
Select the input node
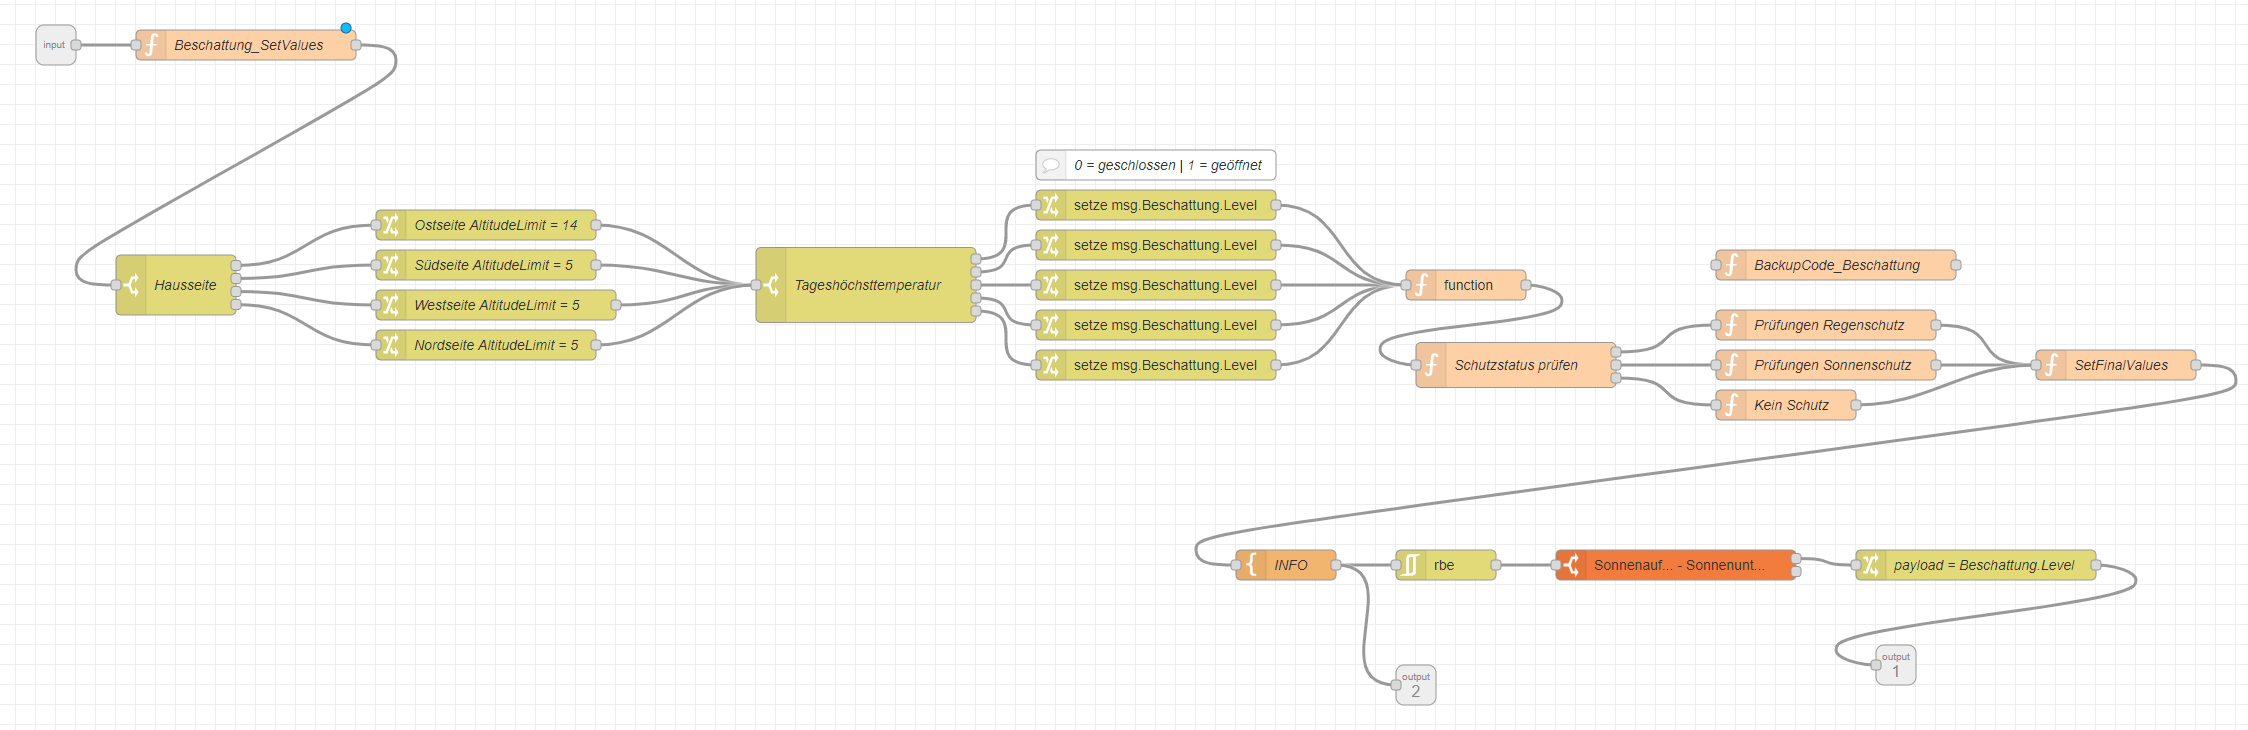56,45
